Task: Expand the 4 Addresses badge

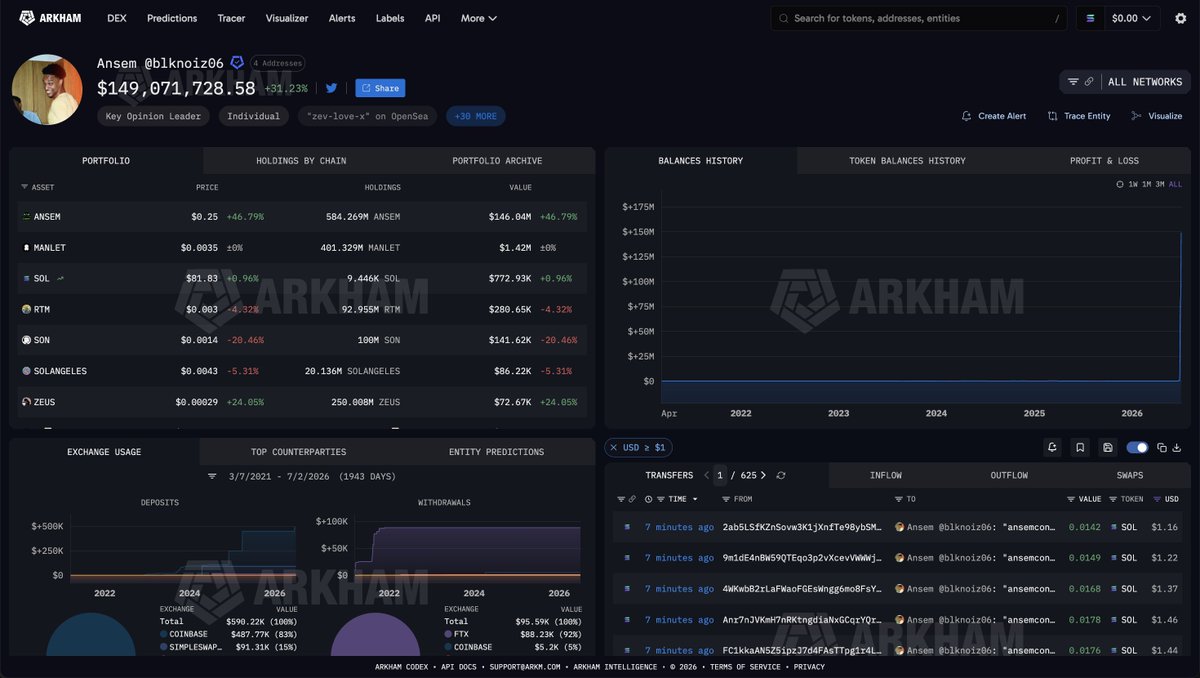Action: 278,63
